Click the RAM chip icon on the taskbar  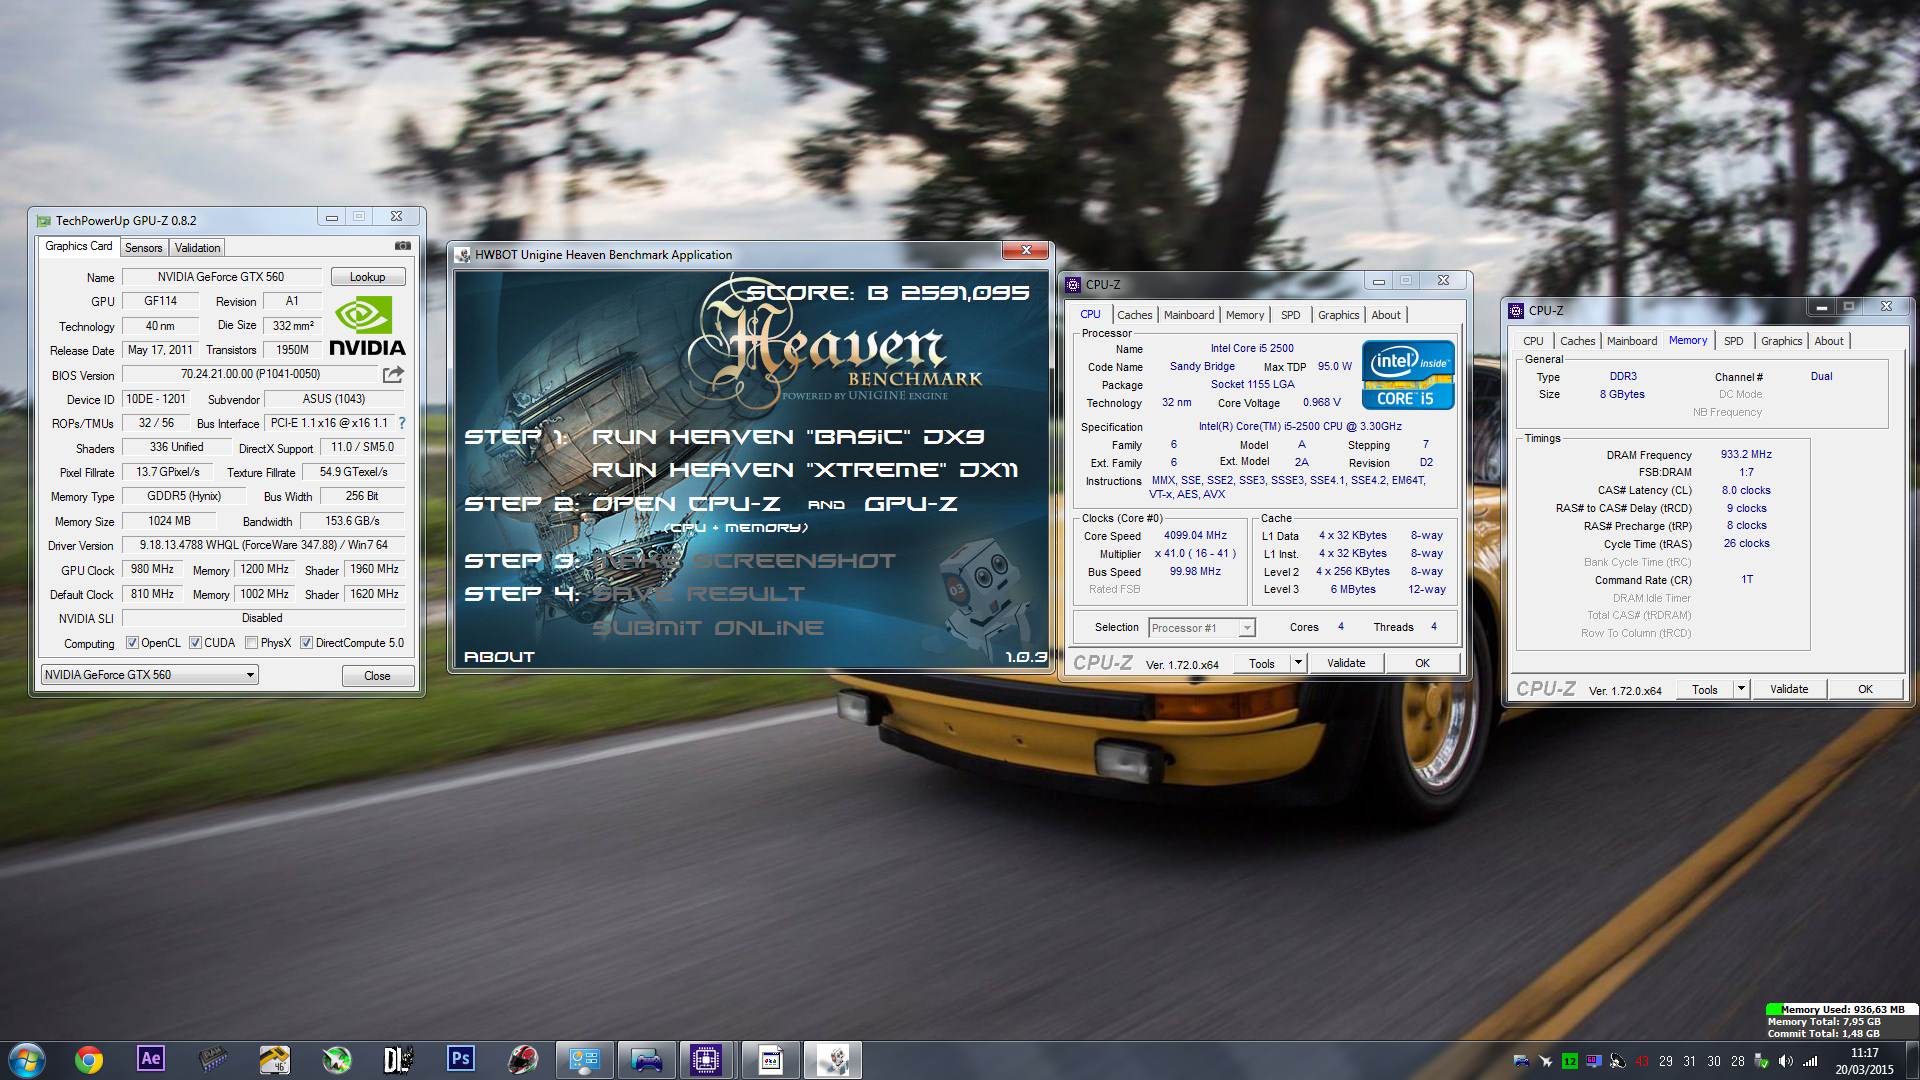pyautogui.click(x=213, y=1059)
